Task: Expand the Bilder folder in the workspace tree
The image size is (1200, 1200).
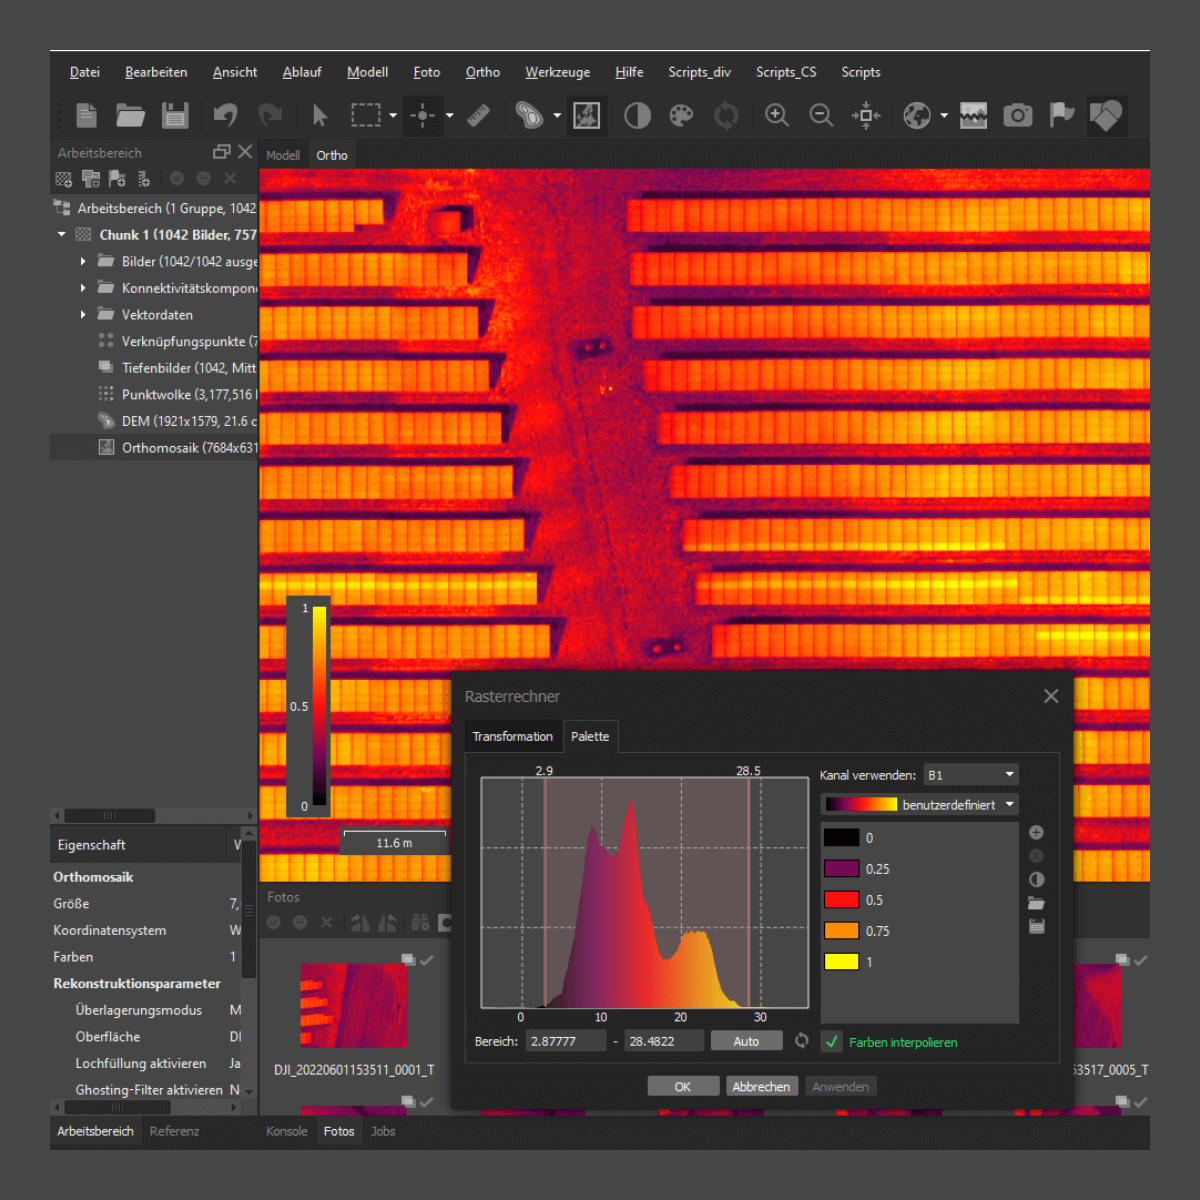Action: 84,261
